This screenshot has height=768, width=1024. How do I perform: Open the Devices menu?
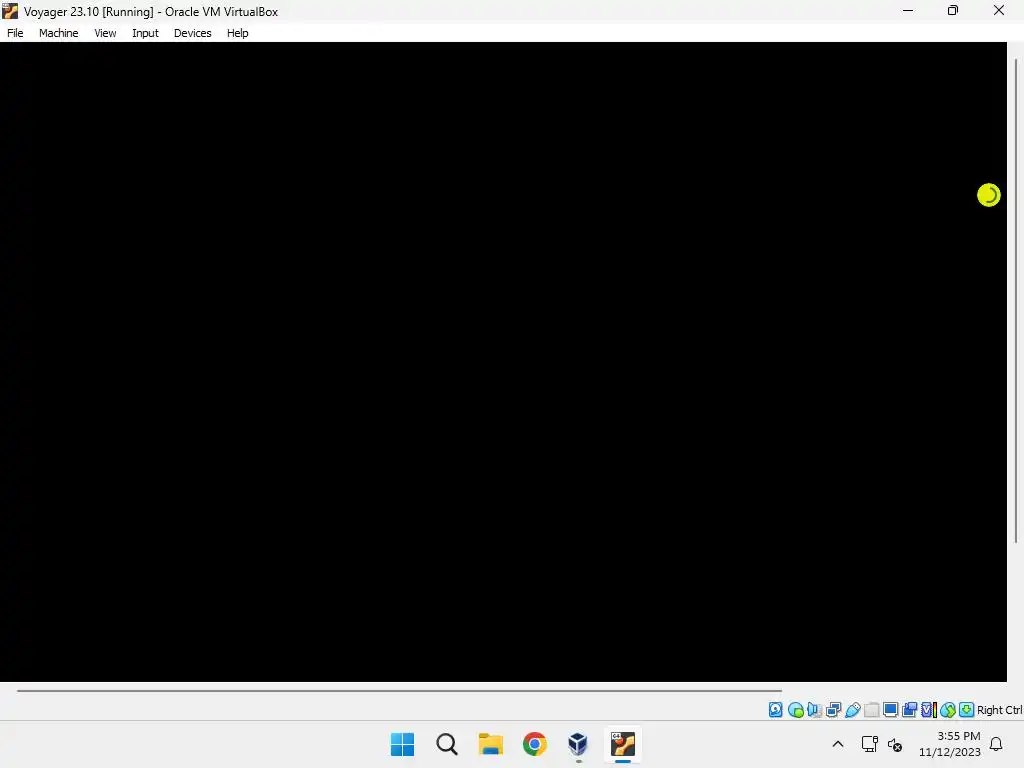pos(192,33)
